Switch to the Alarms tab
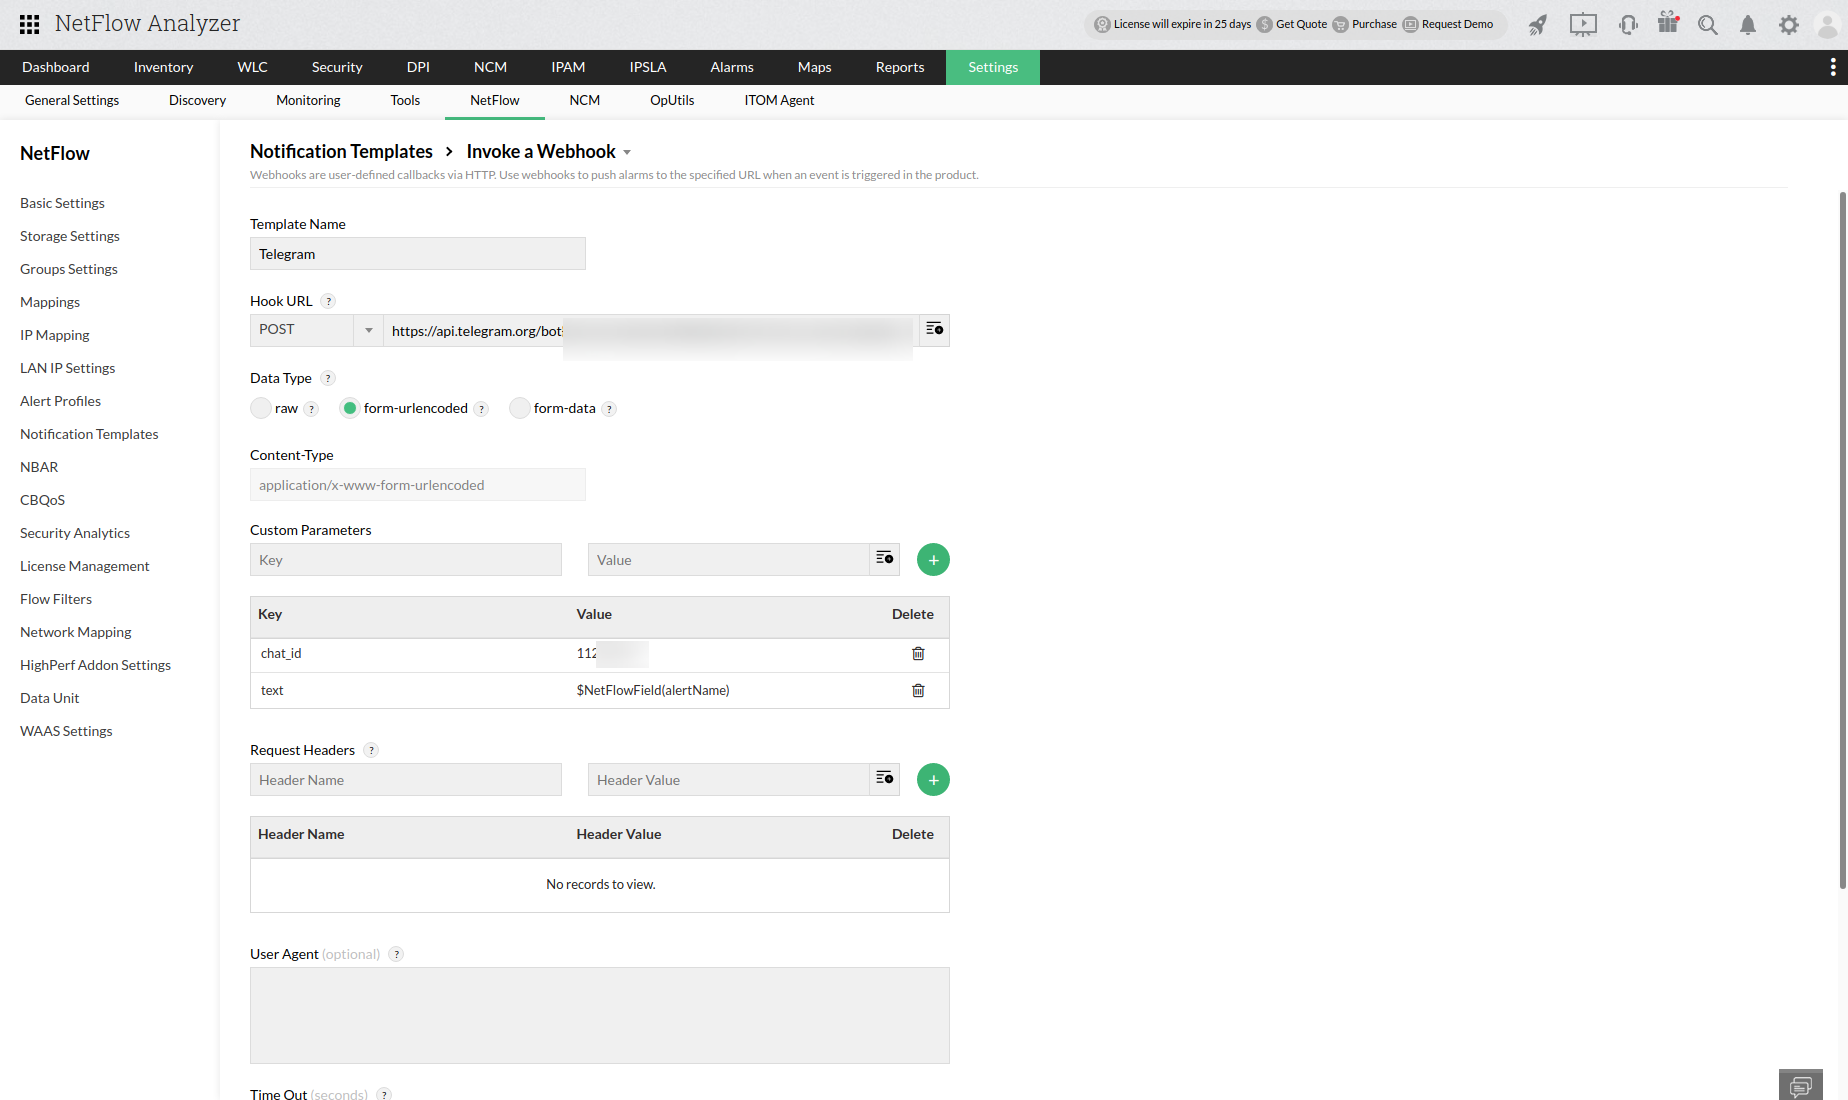1848x1100 pixels. pyautogui.click(x=731, y=67)
